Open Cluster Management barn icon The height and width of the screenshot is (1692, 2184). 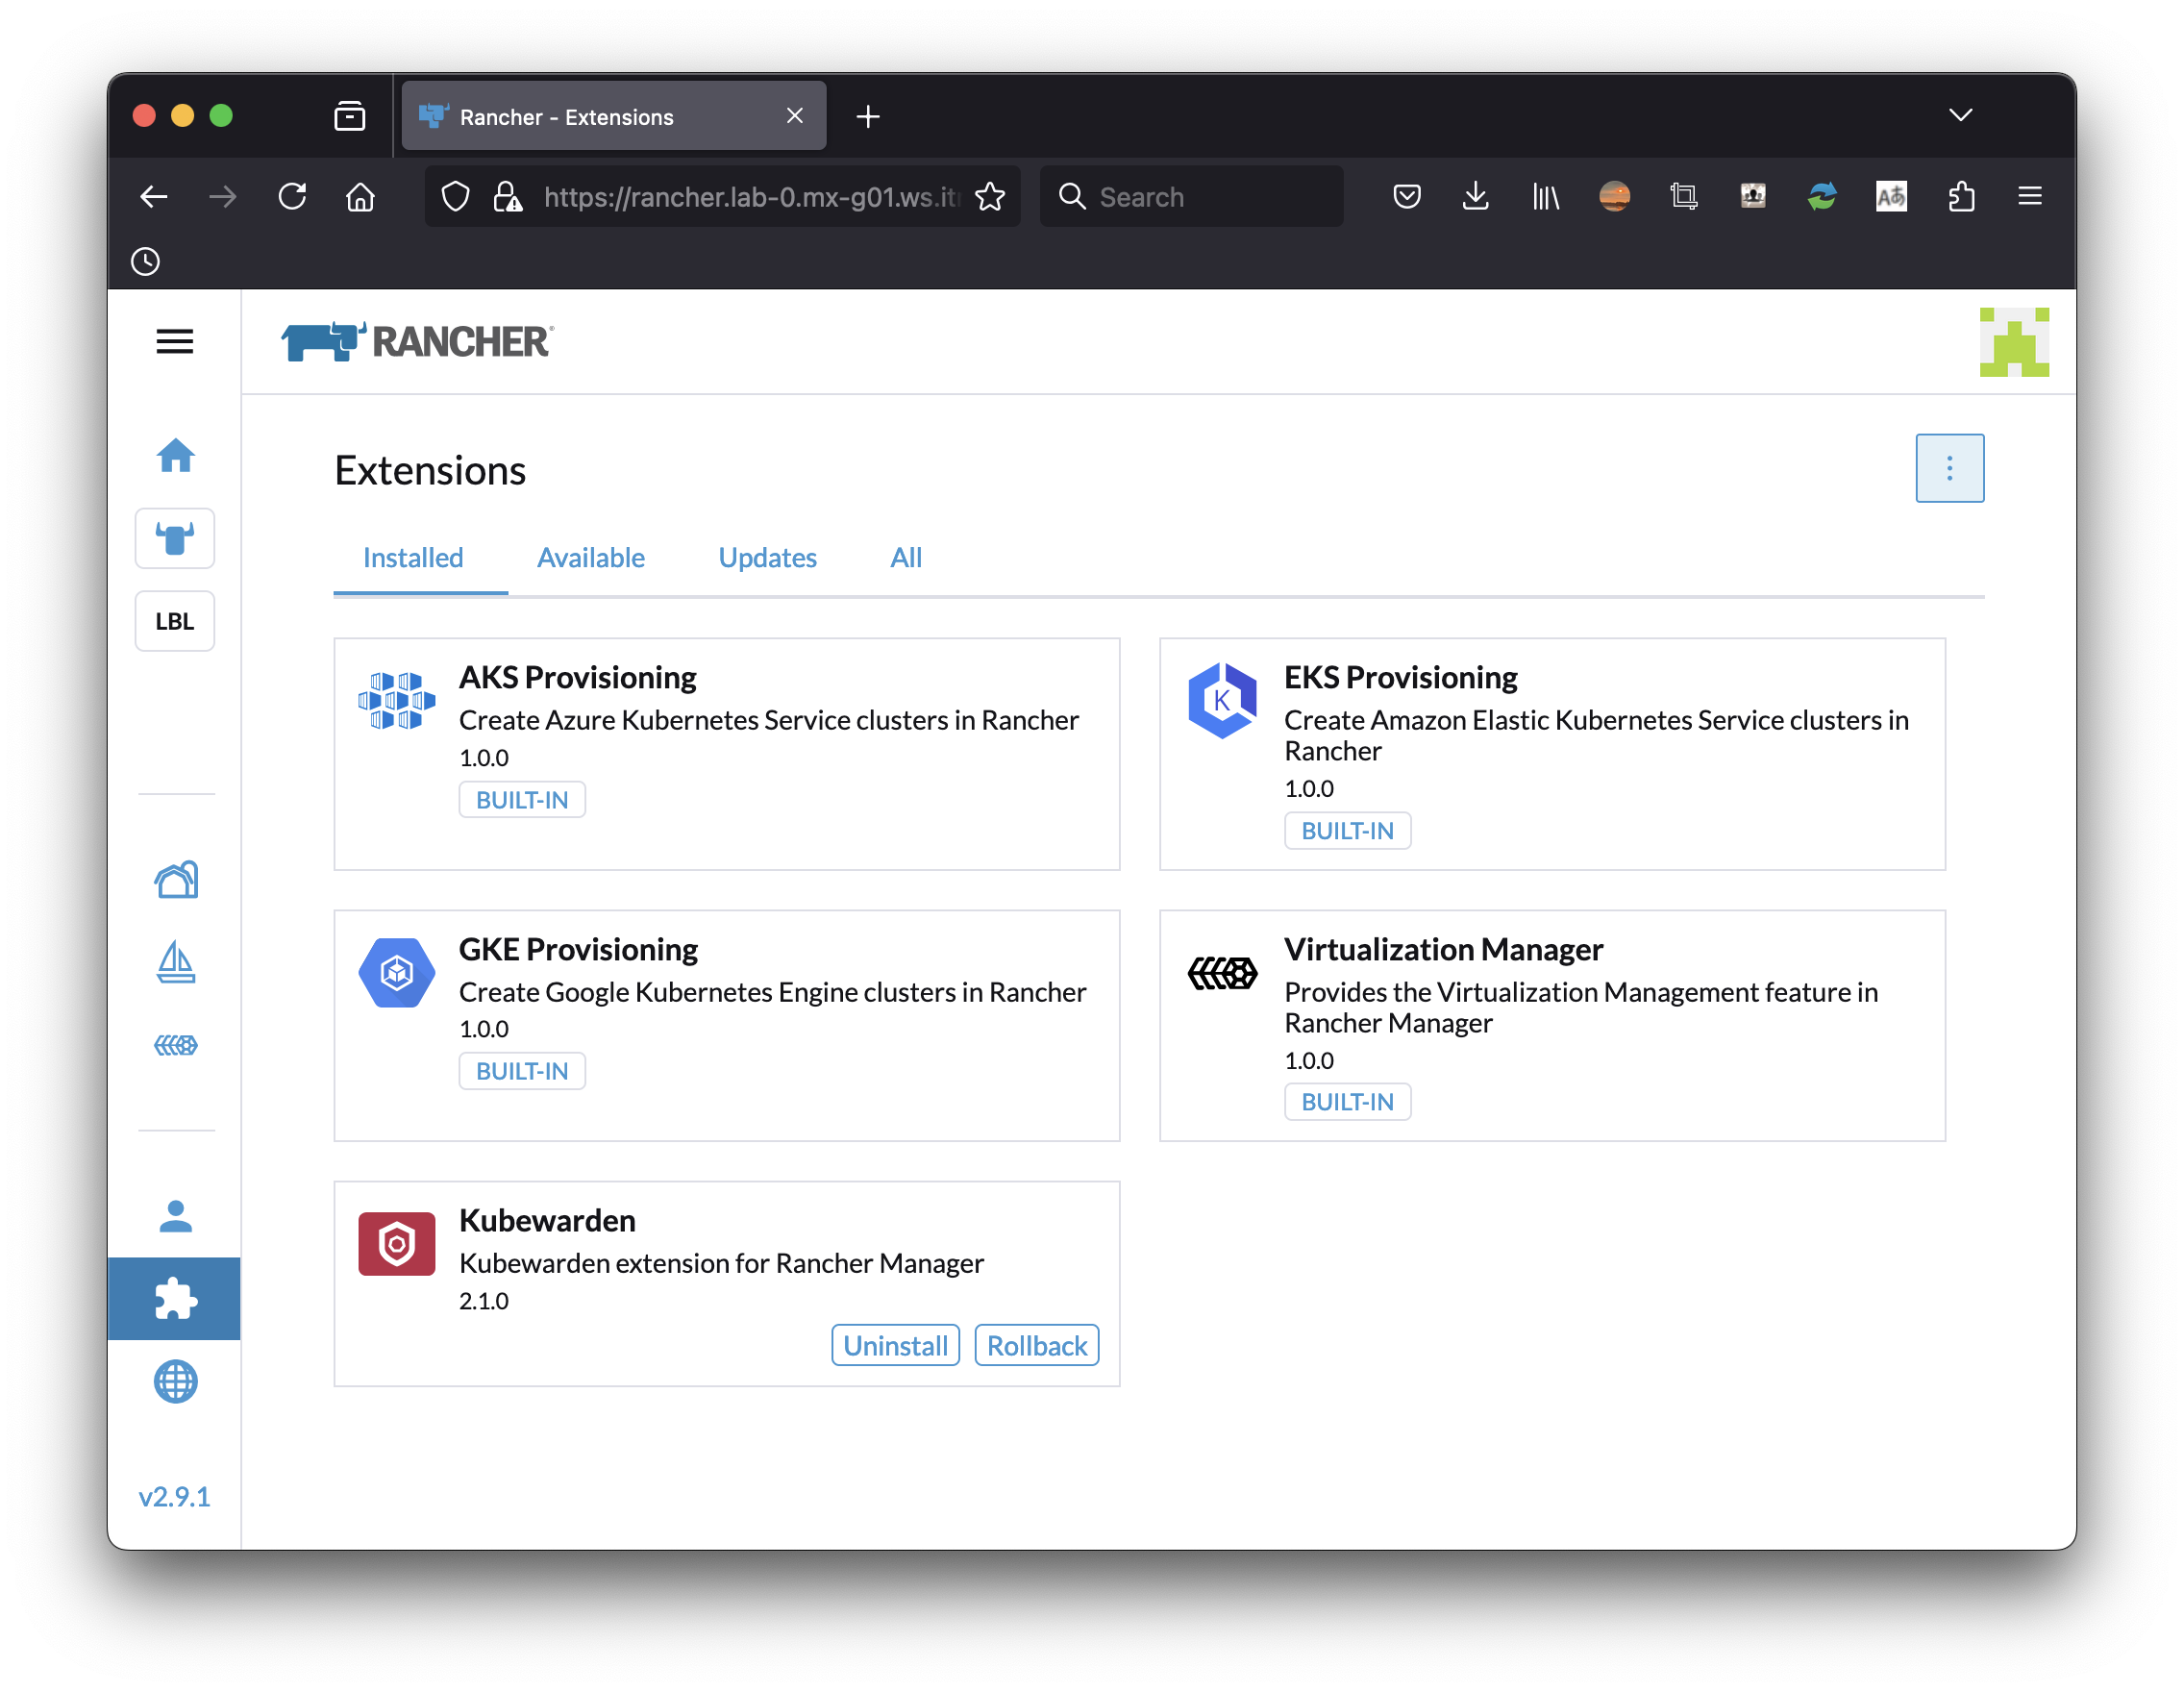[x=176, y=880]
